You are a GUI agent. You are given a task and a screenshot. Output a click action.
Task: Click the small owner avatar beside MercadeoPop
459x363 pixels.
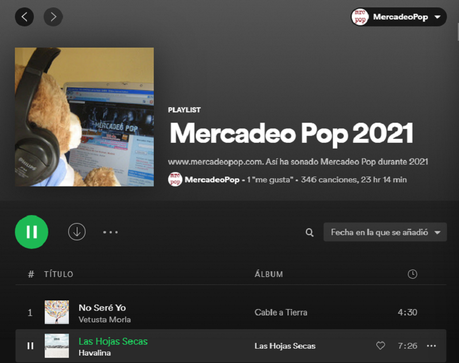(x=175, y=179)
